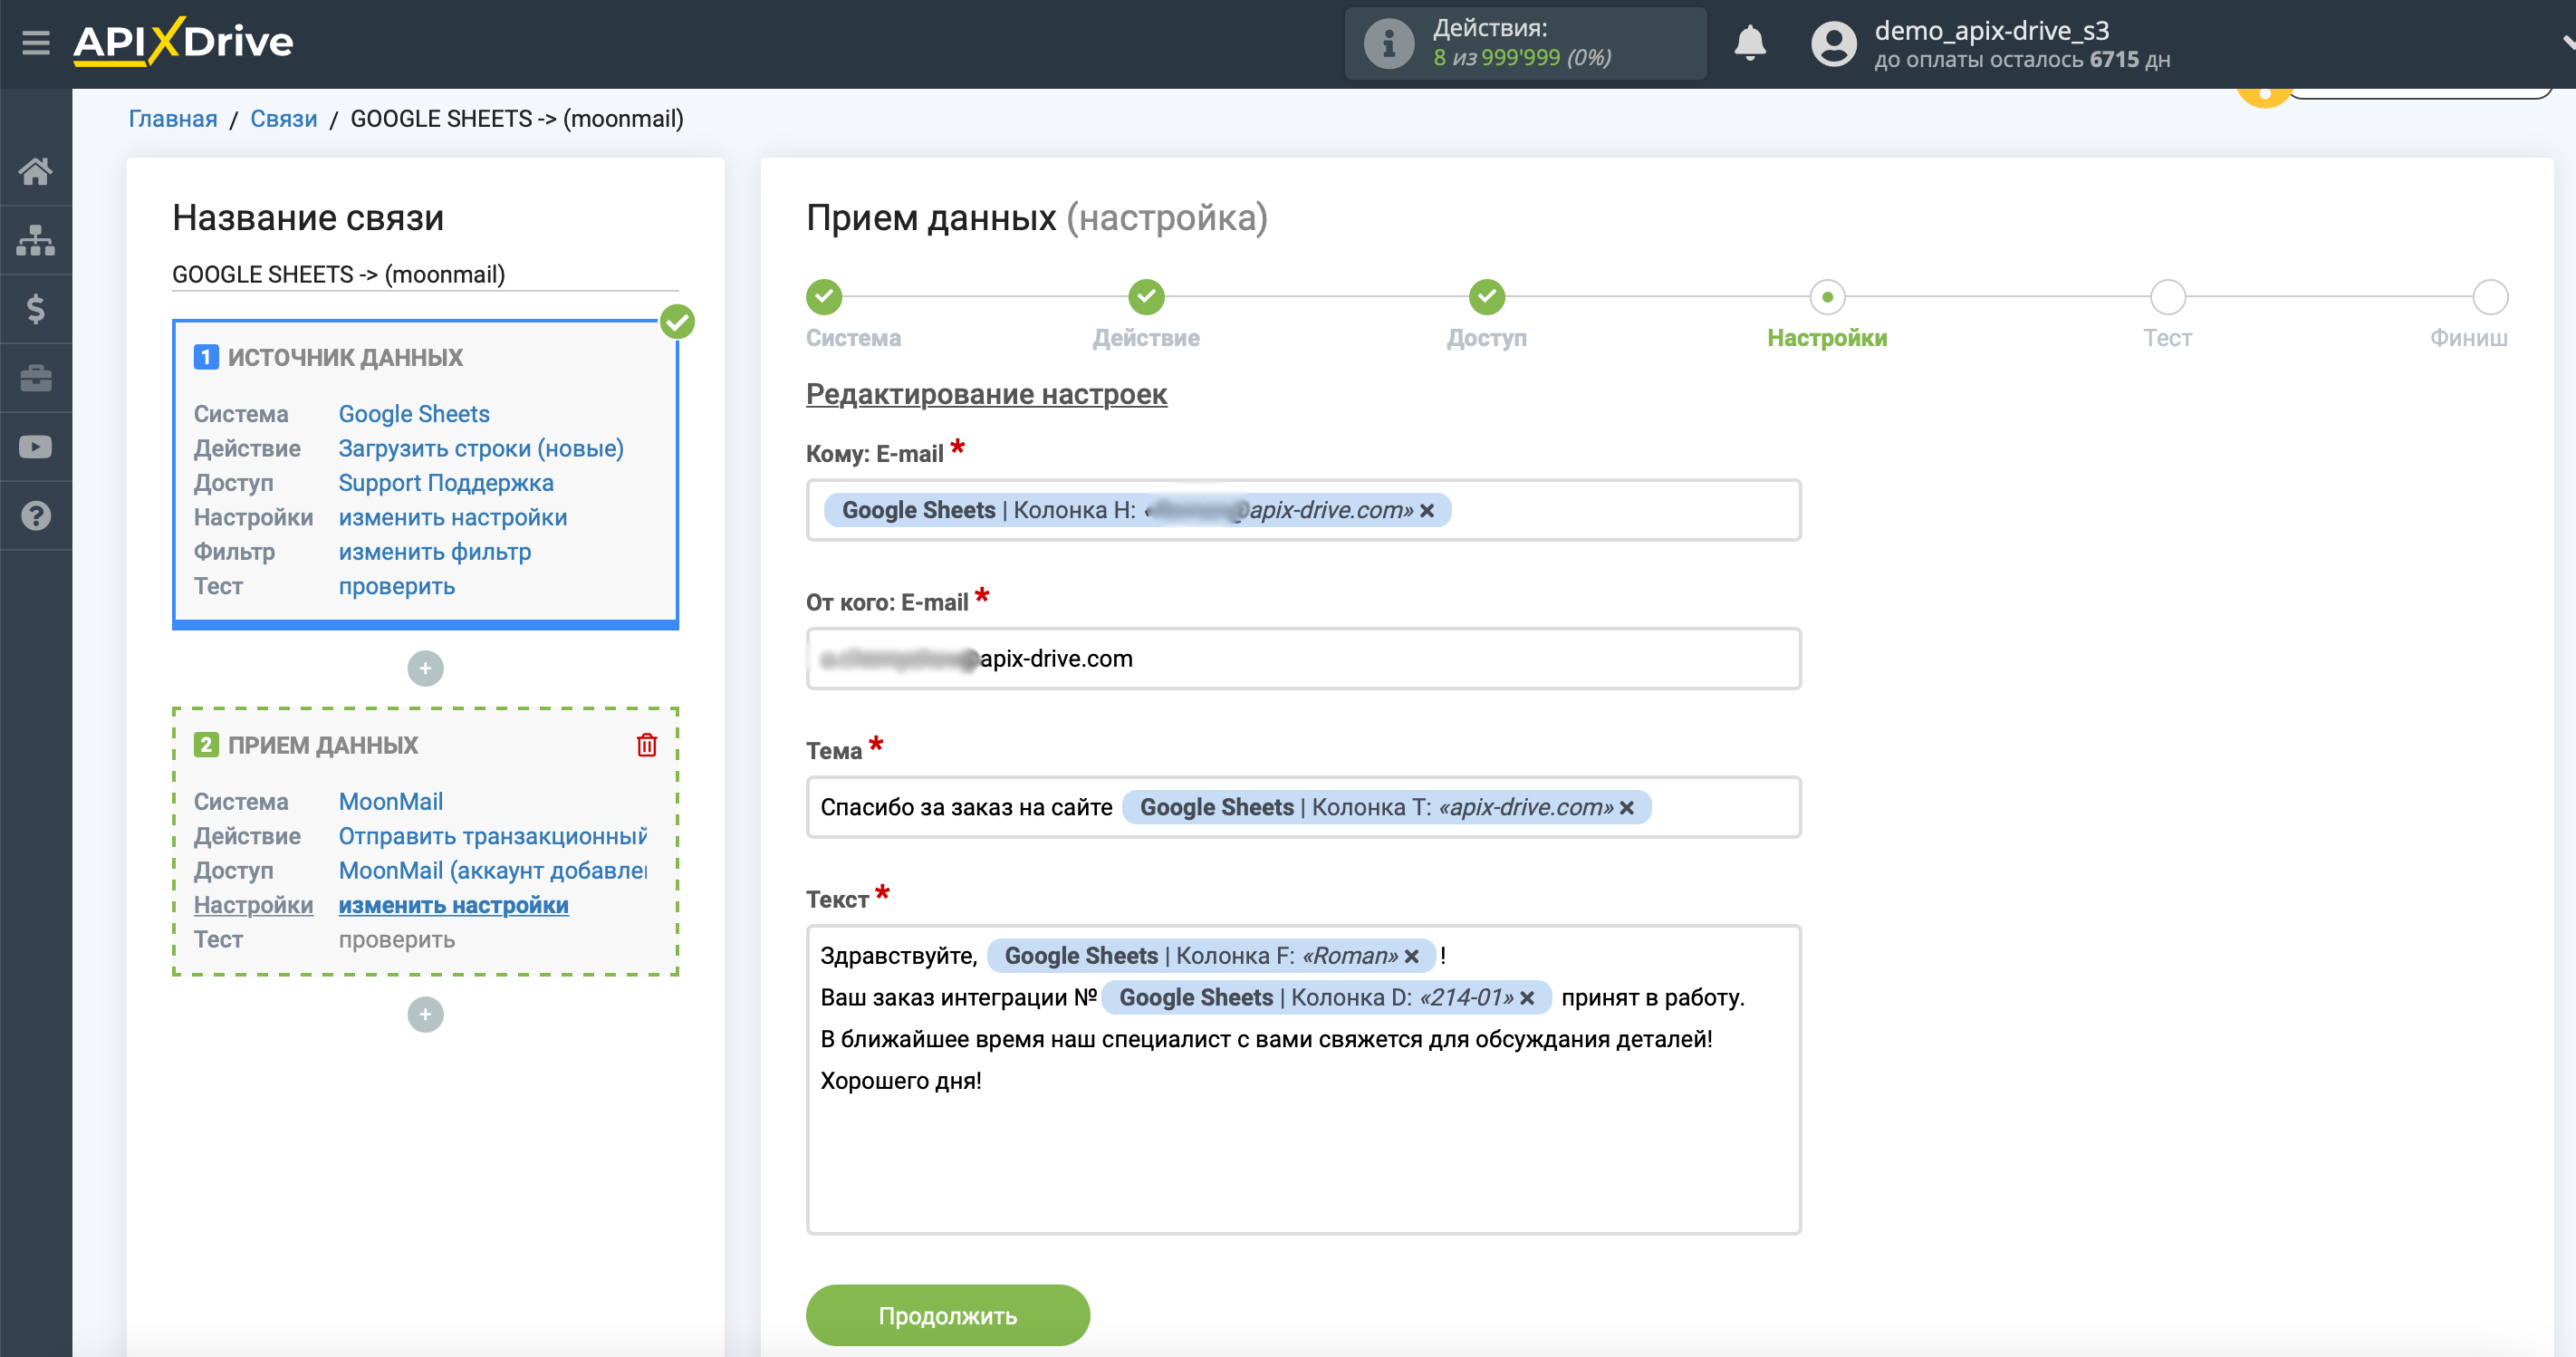The image size is (2576, 1357).
Task: Go to the Доступ step
Action: click(1486, 297)
